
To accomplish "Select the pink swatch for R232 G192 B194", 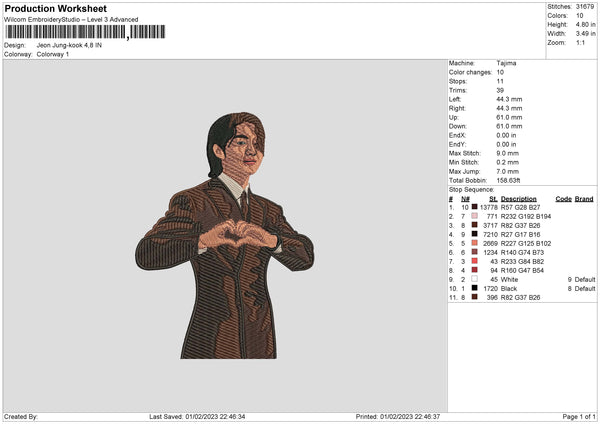I will (474, 216).
